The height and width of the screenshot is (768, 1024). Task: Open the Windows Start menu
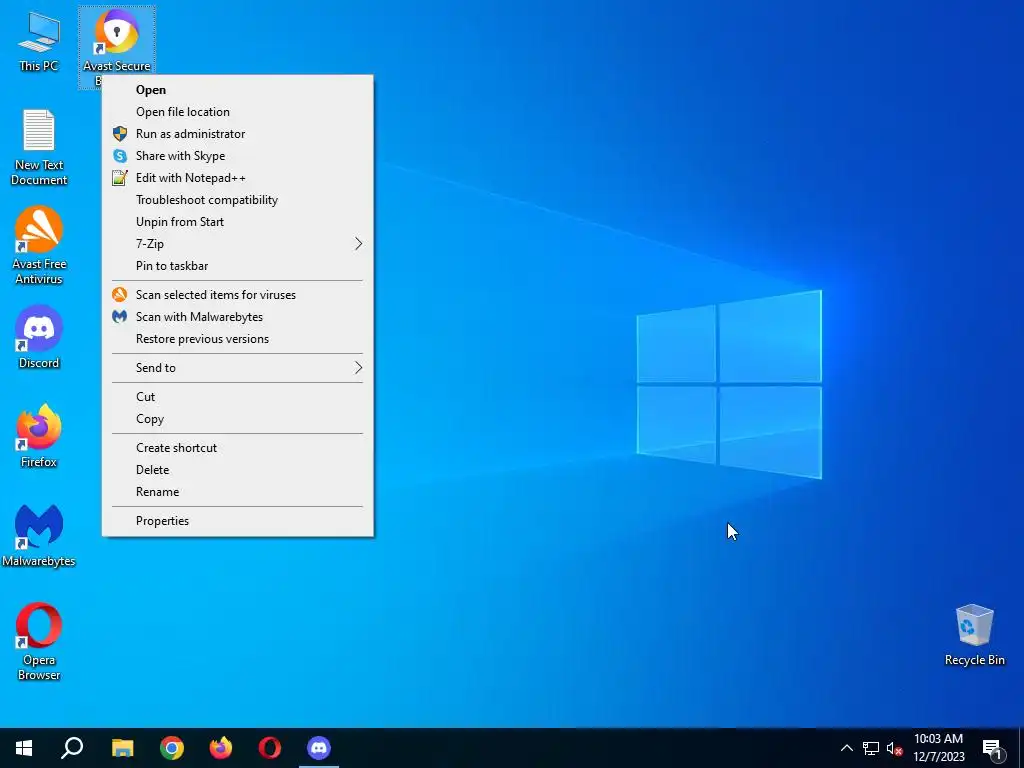coord(24,748)
